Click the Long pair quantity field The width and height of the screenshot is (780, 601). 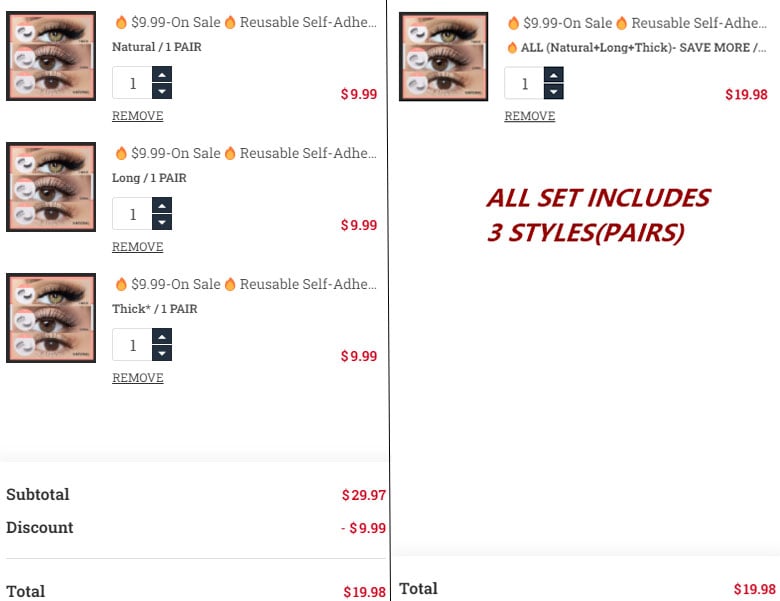(x=132, y=214)
